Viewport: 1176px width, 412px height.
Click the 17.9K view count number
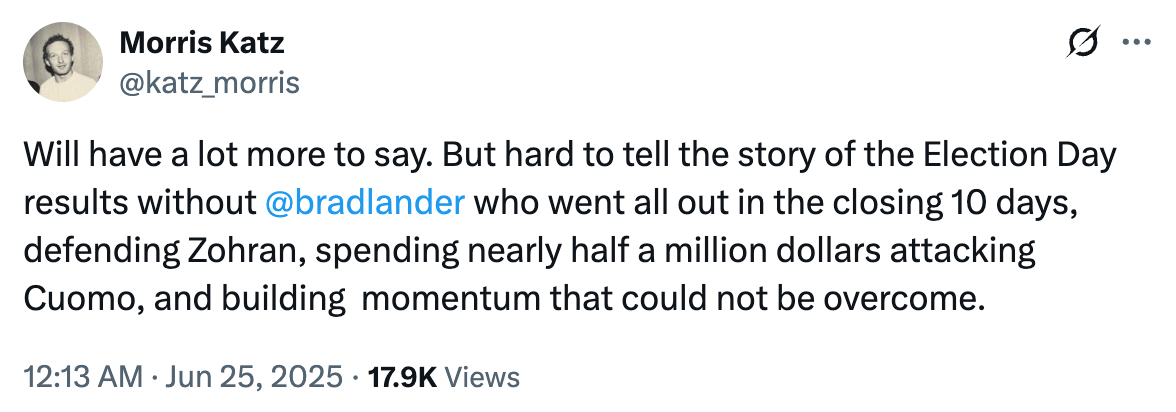401,377
